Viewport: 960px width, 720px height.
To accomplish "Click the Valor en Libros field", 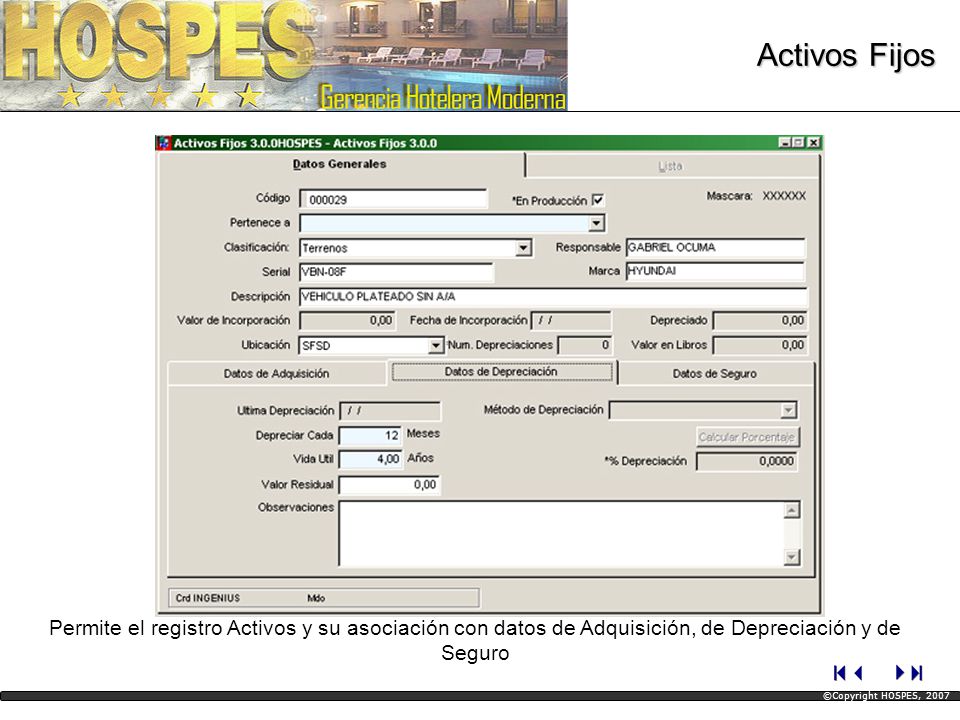I will pyautogui.click(x=760, y=345).
